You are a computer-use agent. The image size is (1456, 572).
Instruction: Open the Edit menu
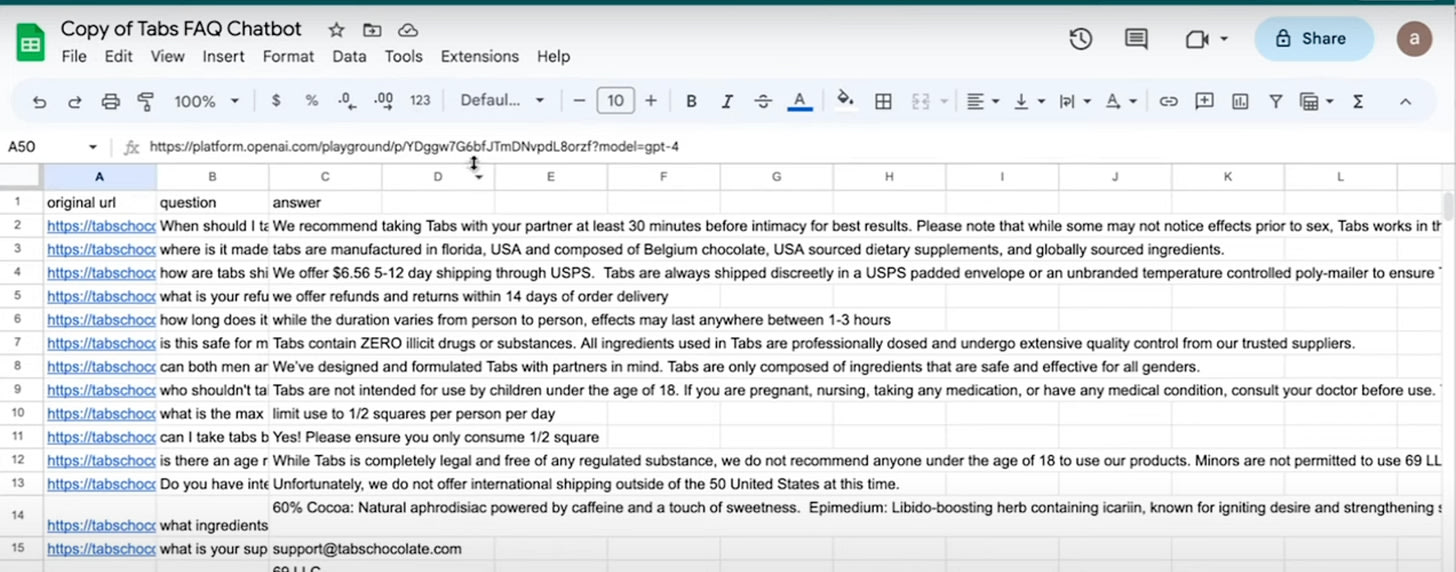(118, 57)
